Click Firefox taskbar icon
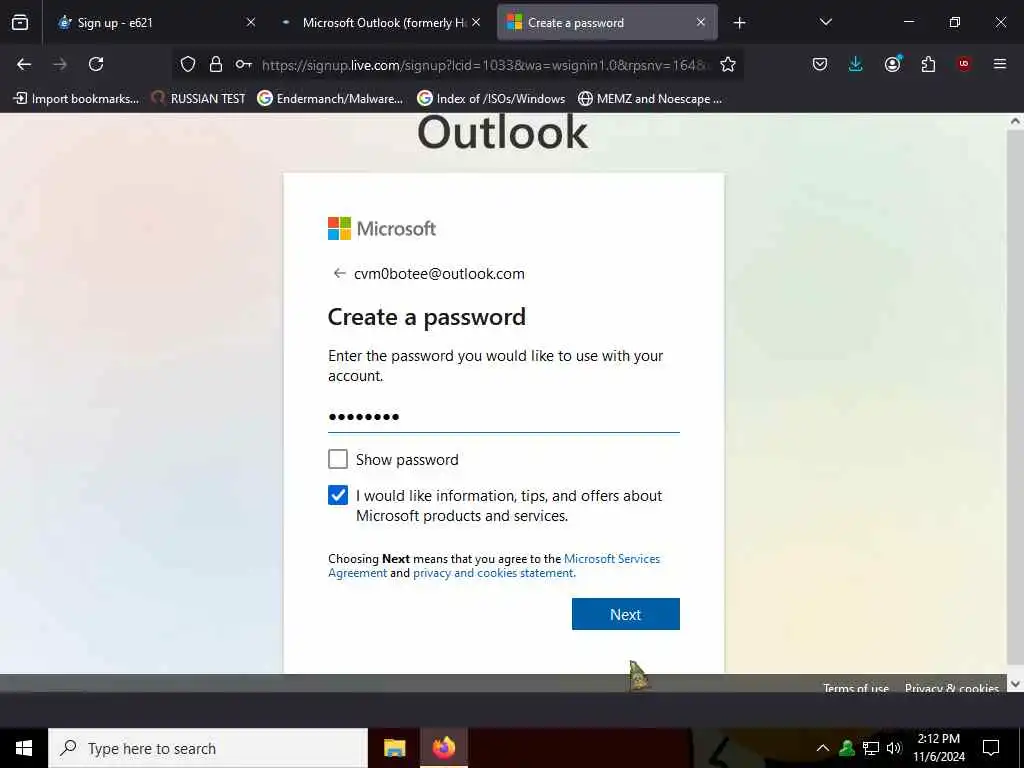The image size is (1024, 768). (443, 748)
